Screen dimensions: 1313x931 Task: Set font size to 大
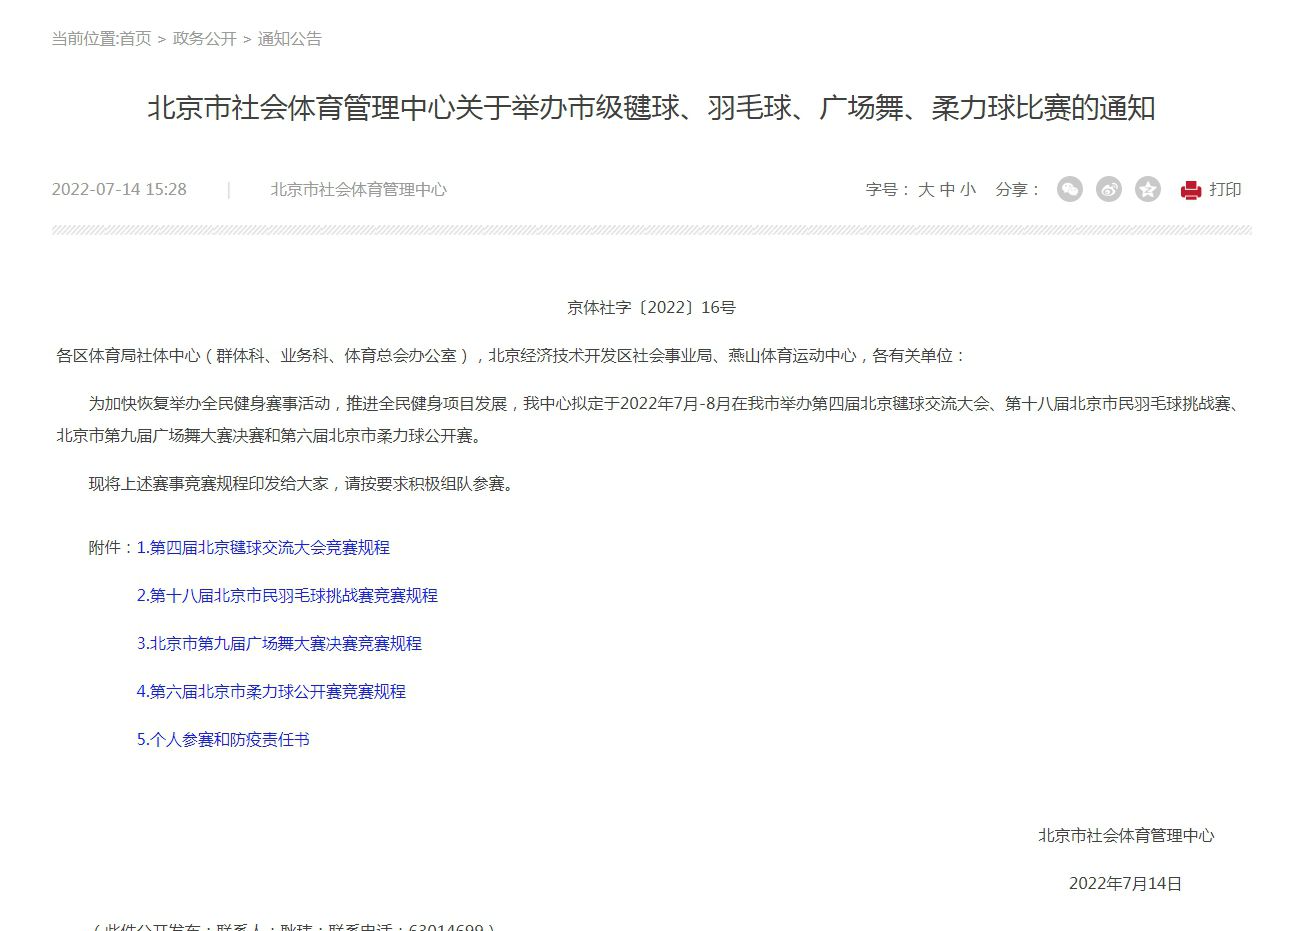(926, 189)
